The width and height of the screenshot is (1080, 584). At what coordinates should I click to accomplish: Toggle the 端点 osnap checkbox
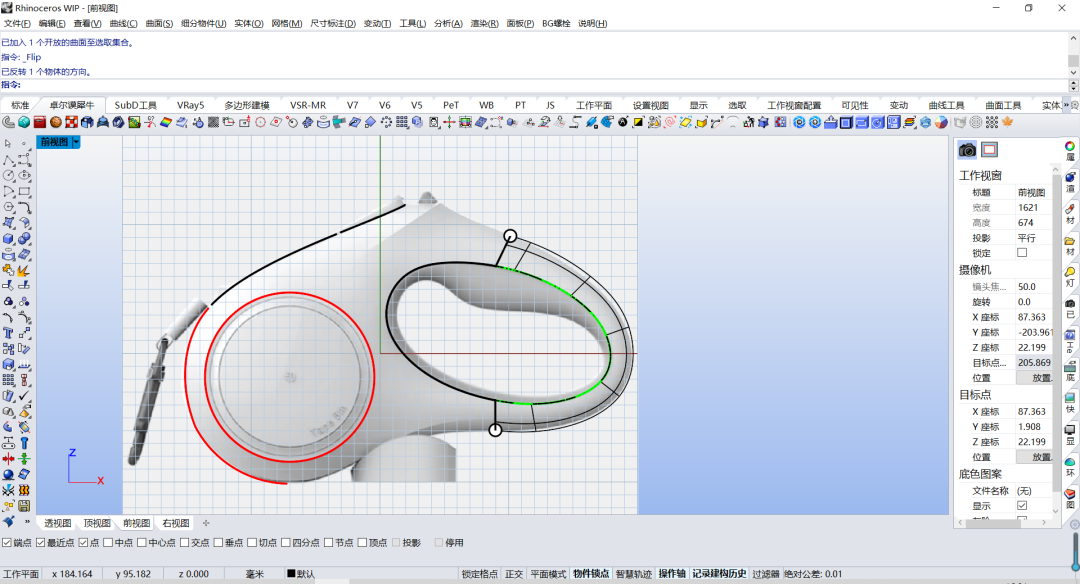pyautogui.click(x=7, y=543)
